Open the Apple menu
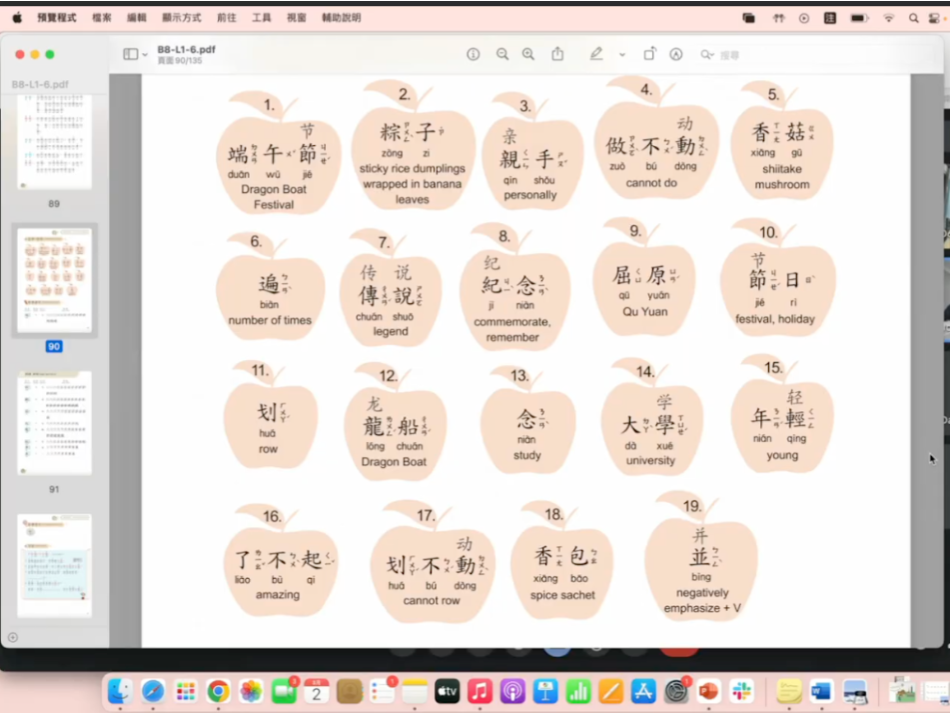 16,18
